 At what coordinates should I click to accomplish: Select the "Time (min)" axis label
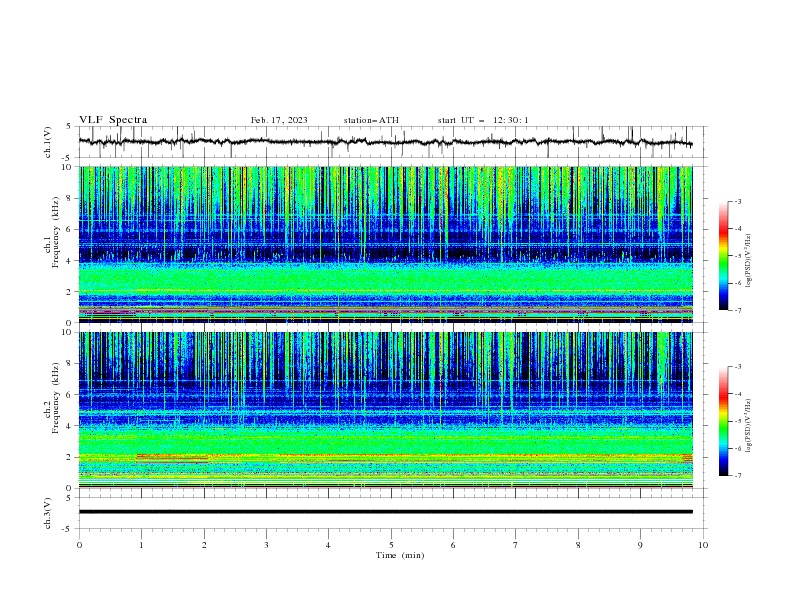point(400,555)
